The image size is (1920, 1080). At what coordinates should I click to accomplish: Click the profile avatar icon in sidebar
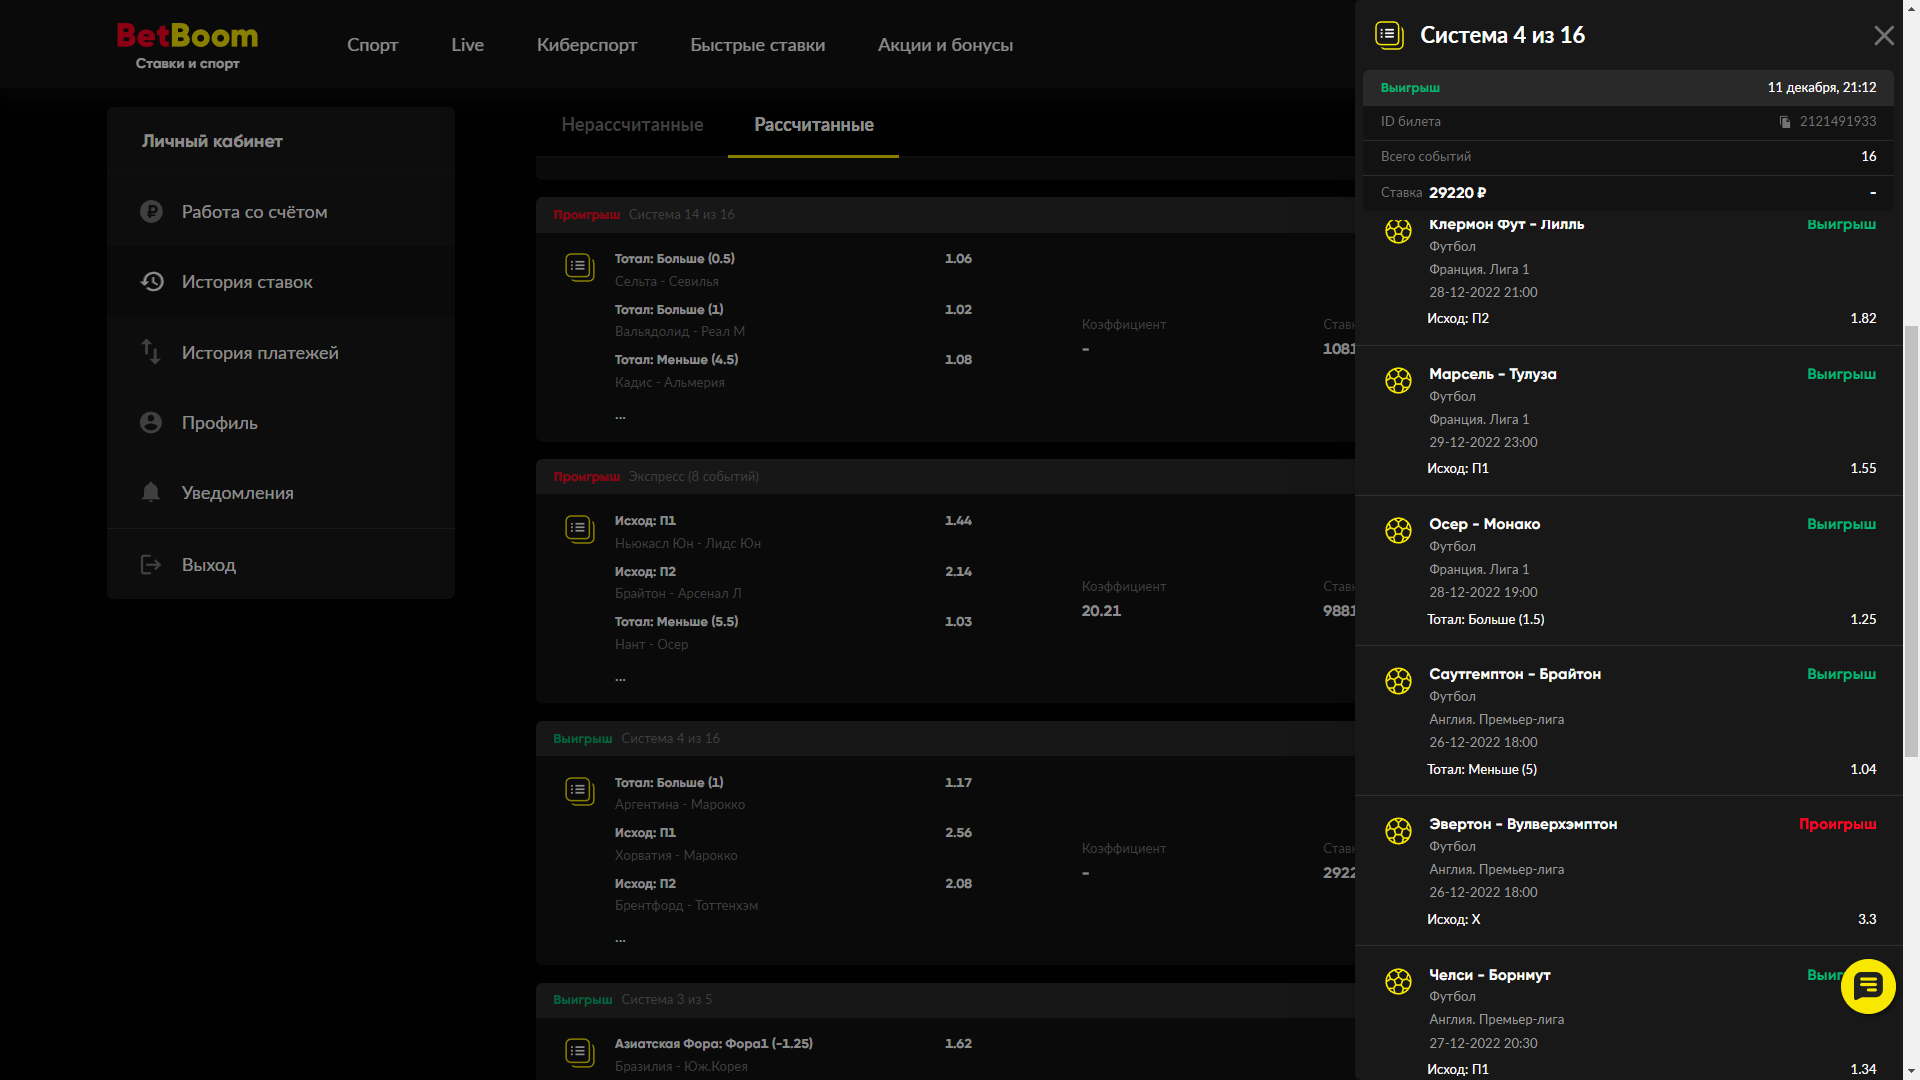[151, 423]
